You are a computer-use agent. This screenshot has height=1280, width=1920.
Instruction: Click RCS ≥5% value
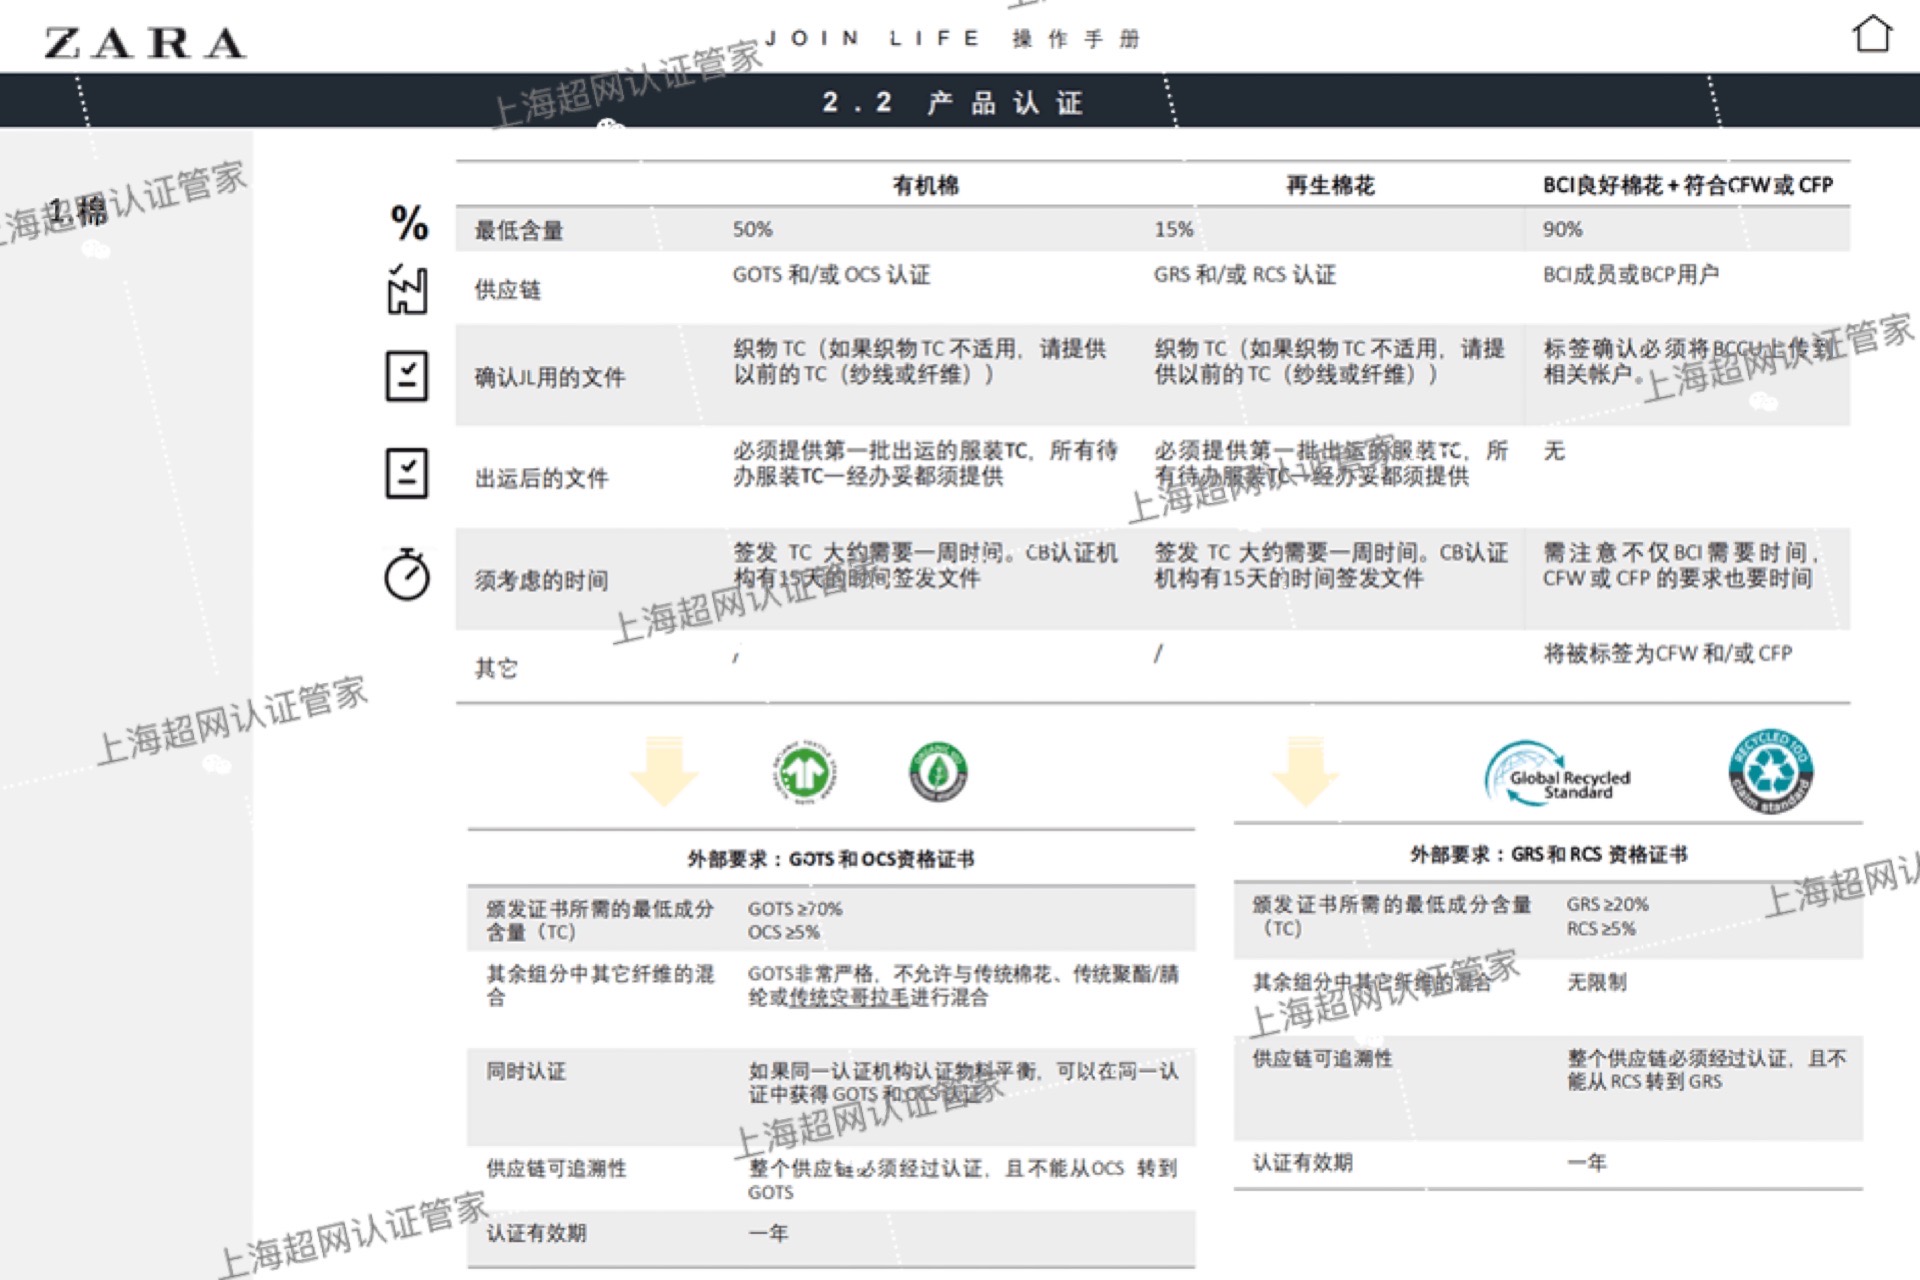tap(1601, 928)
